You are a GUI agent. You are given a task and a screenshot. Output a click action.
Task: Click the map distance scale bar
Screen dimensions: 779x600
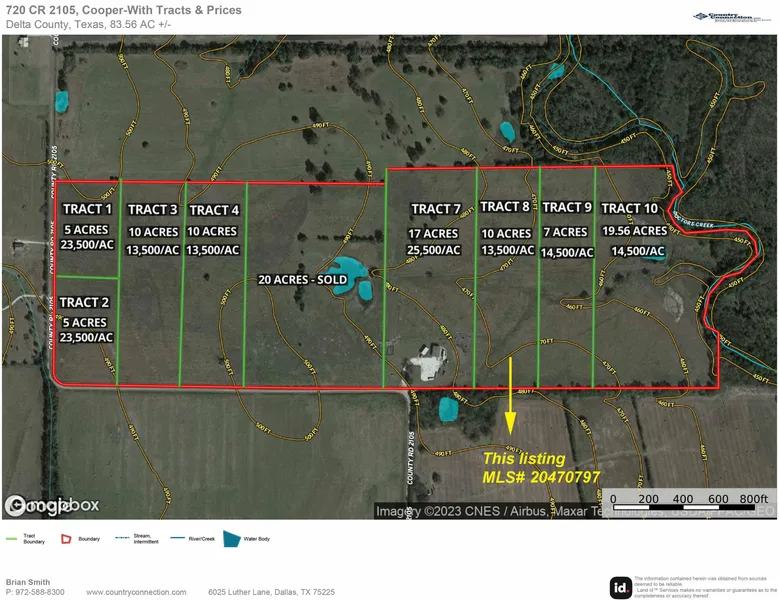point(692,498)
